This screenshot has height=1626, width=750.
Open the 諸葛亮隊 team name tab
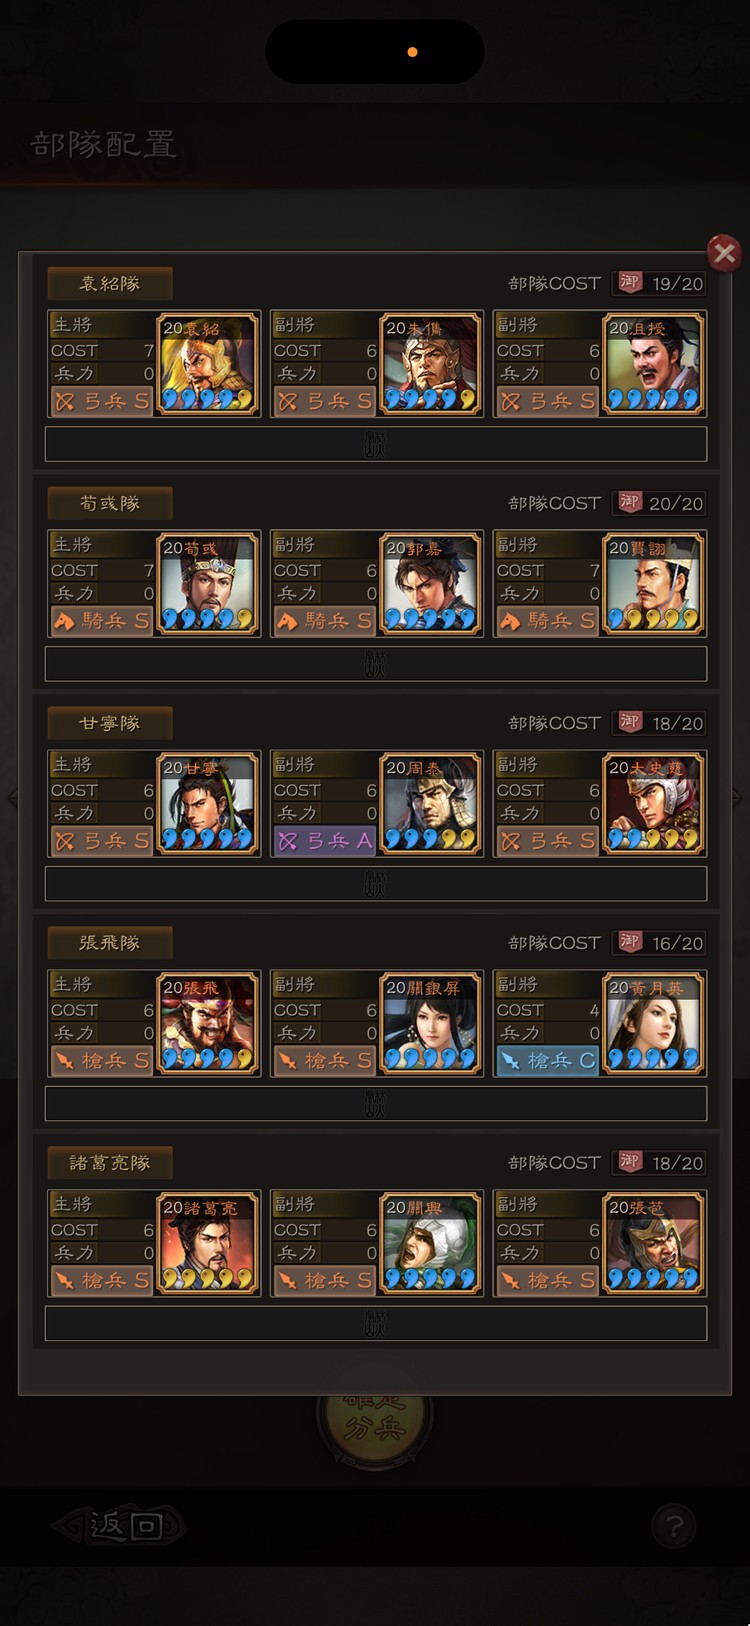pyautogui.click(x=110, y=1163)
